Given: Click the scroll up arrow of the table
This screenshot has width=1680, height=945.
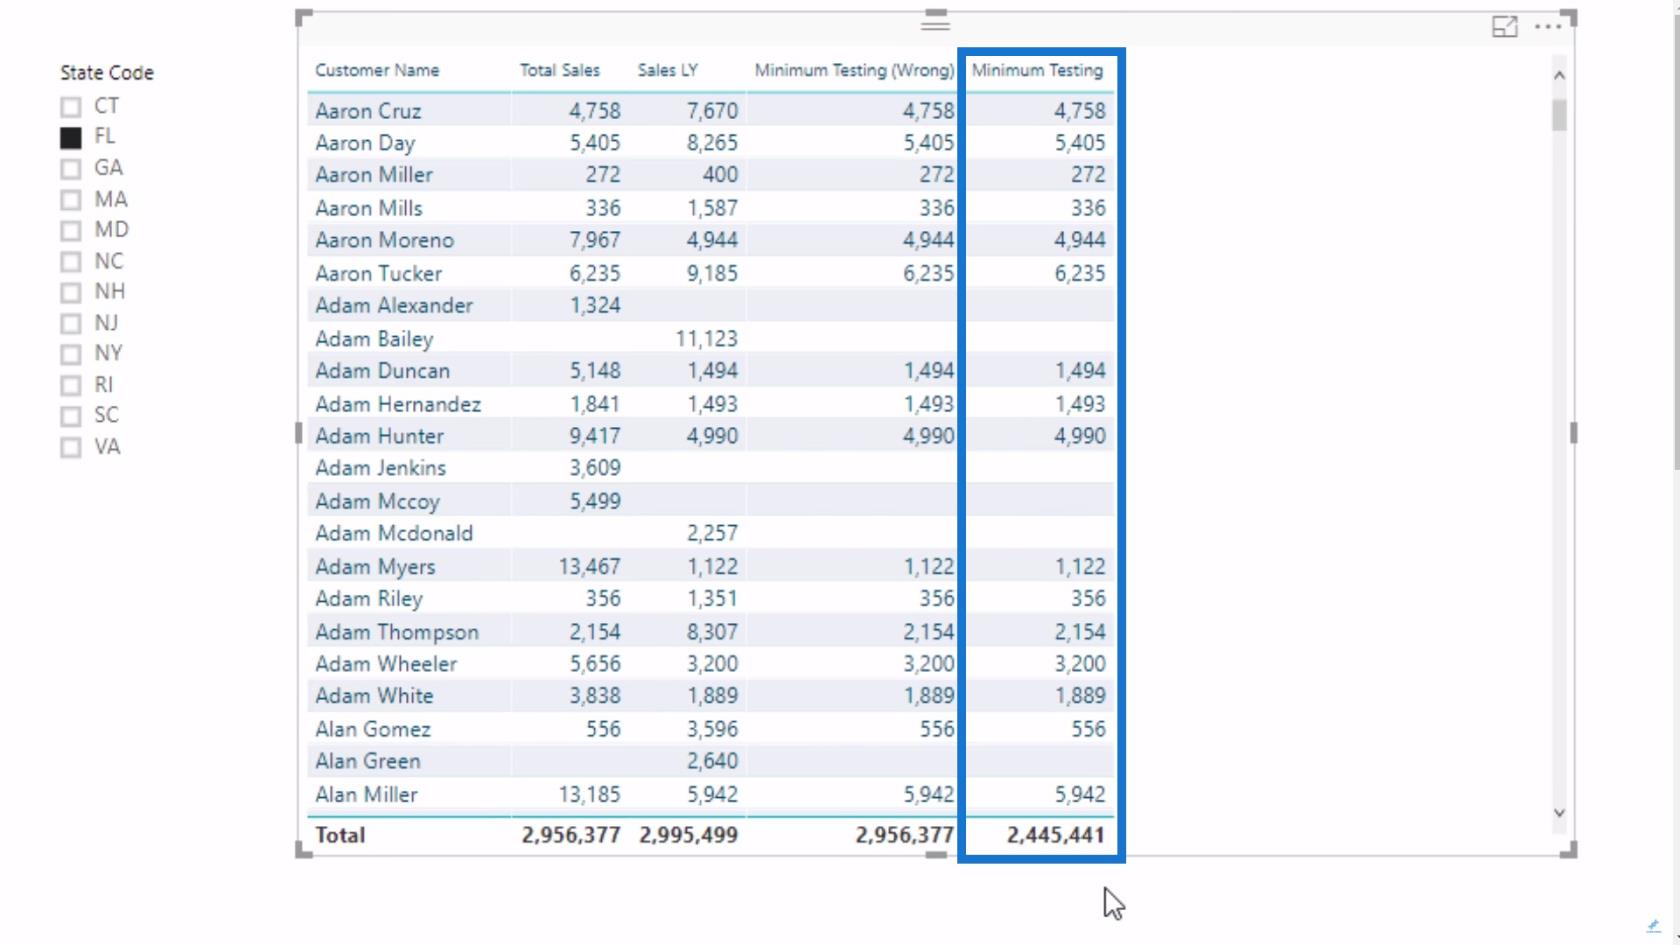Looking at the screenshot, I should tap(1559, 76).
